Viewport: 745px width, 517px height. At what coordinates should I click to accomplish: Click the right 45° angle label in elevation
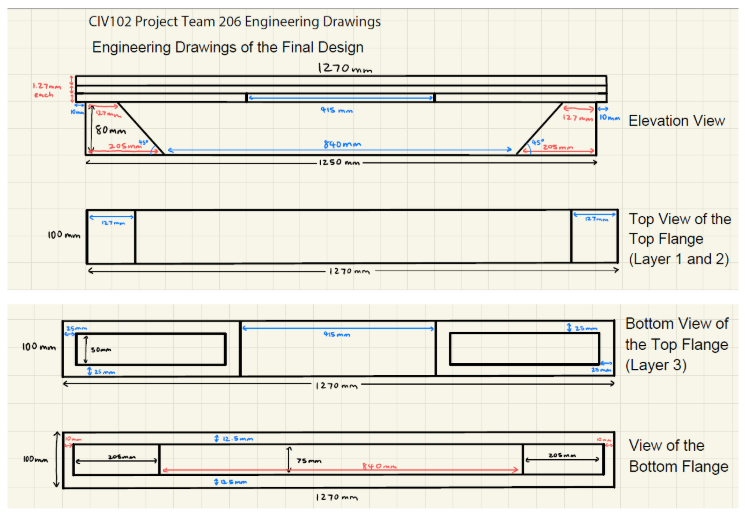point(536,142)
